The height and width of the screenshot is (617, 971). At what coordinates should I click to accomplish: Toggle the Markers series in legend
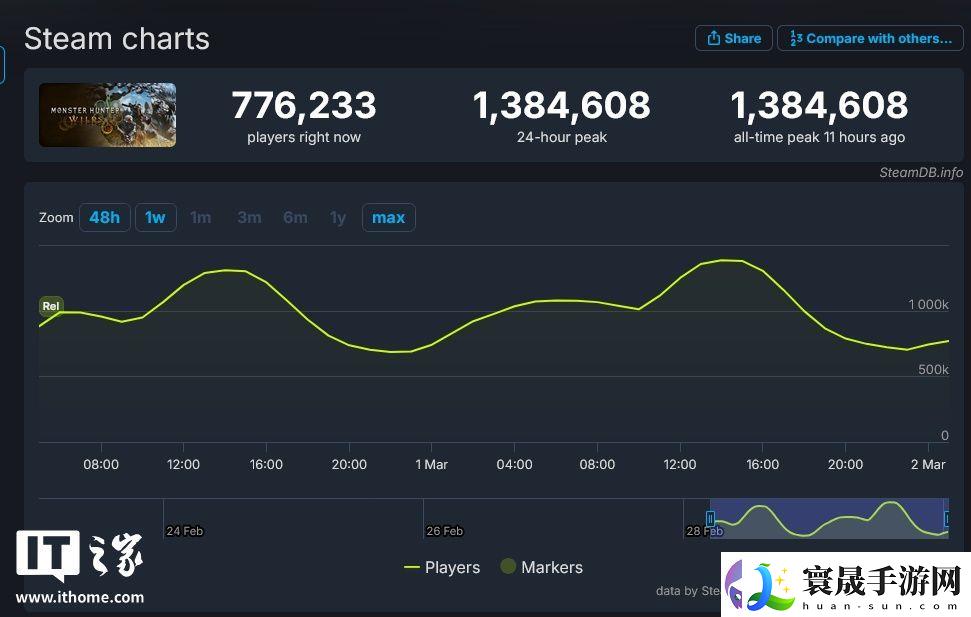[x=541, y=567]
